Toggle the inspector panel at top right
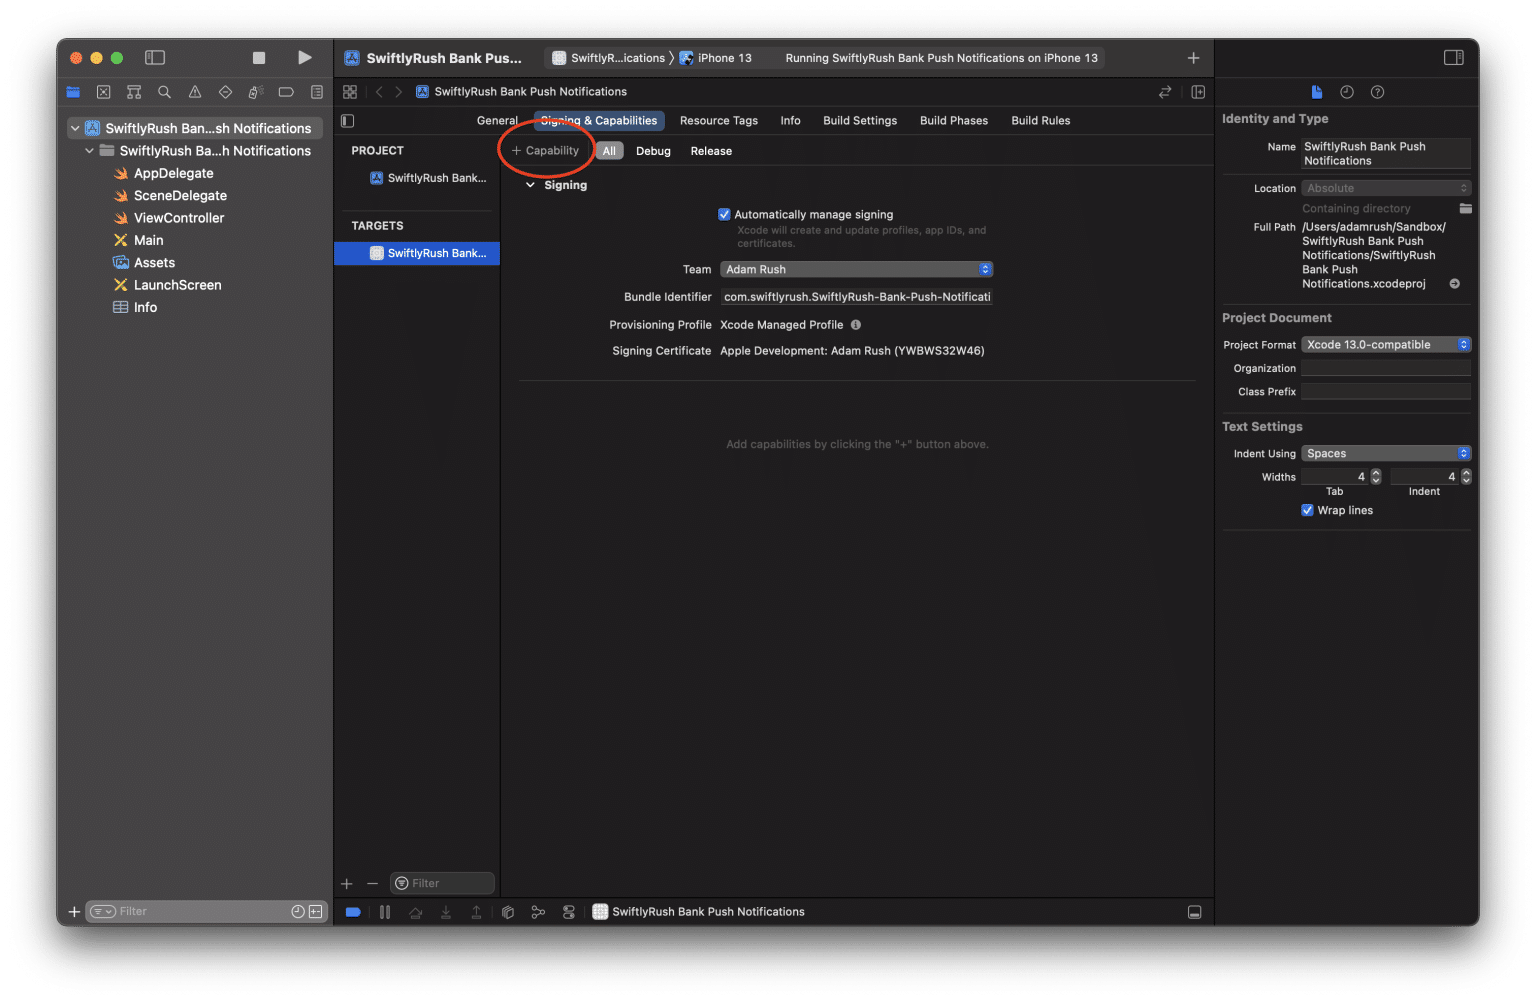 1454,58
